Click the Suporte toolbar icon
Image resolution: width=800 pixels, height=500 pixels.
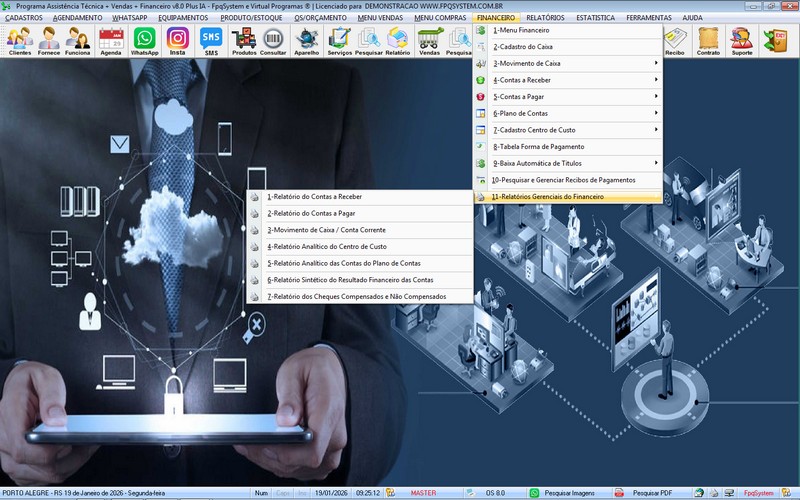(x=741, y=41)
